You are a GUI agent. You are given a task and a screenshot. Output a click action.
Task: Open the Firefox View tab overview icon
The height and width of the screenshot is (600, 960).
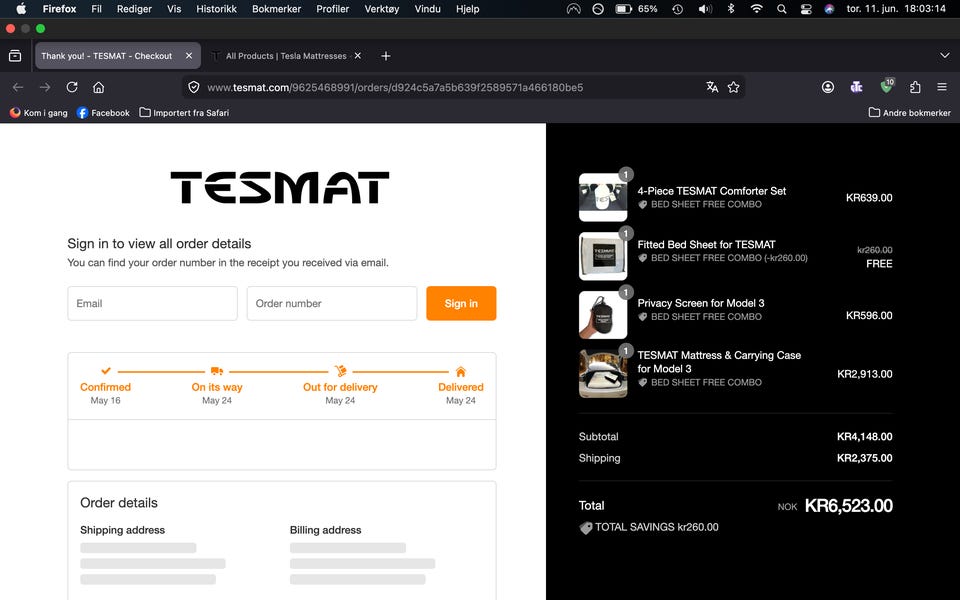pyautogui.click(x=15, y=56)
